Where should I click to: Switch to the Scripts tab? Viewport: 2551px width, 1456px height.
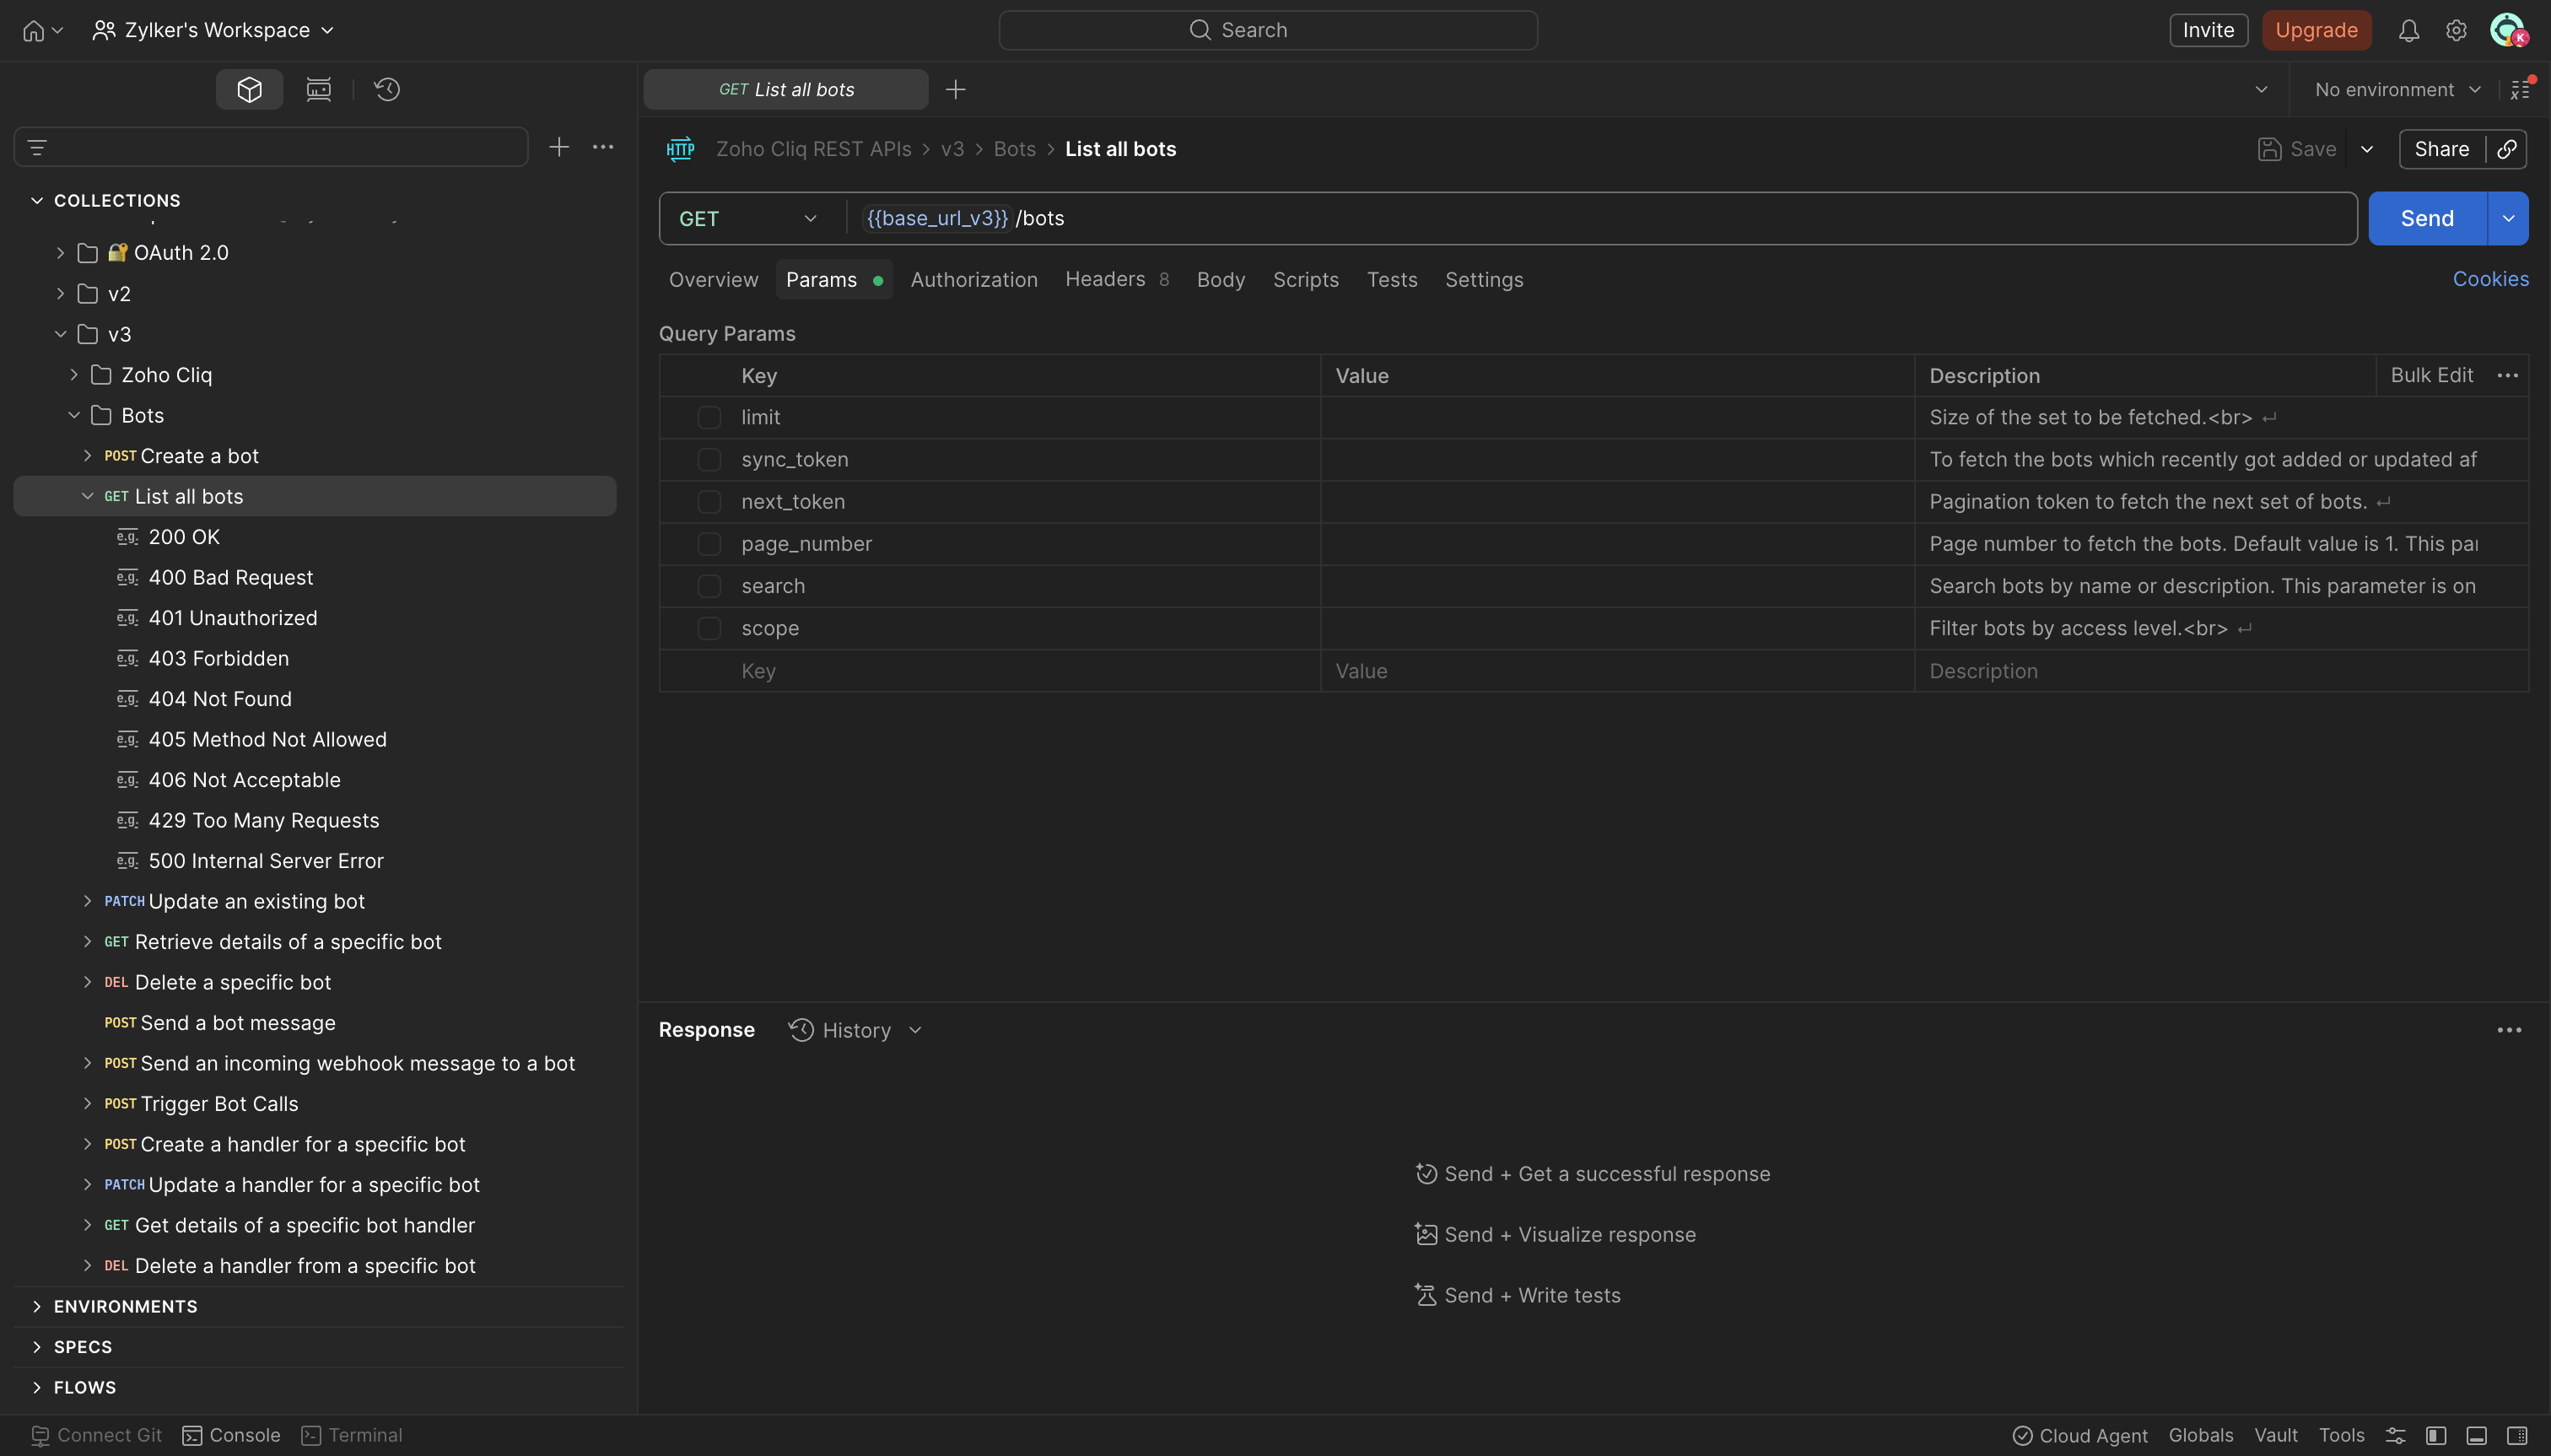click(1305, 279)
